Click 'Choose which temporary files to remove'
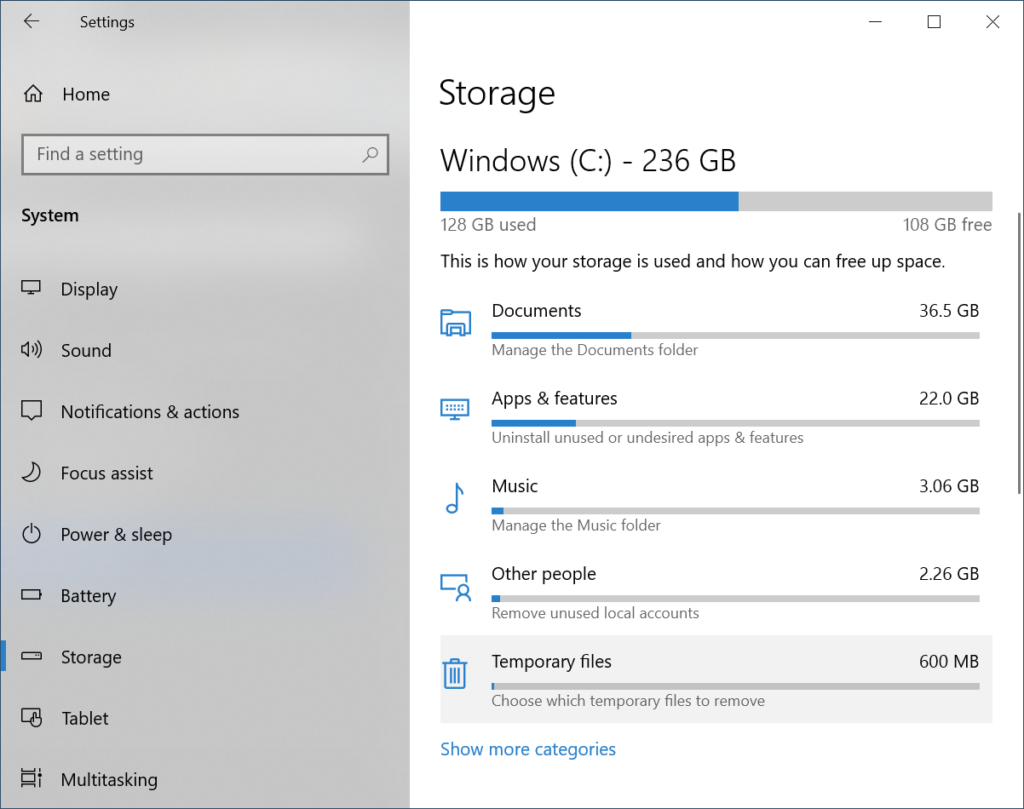 (628, 701)
